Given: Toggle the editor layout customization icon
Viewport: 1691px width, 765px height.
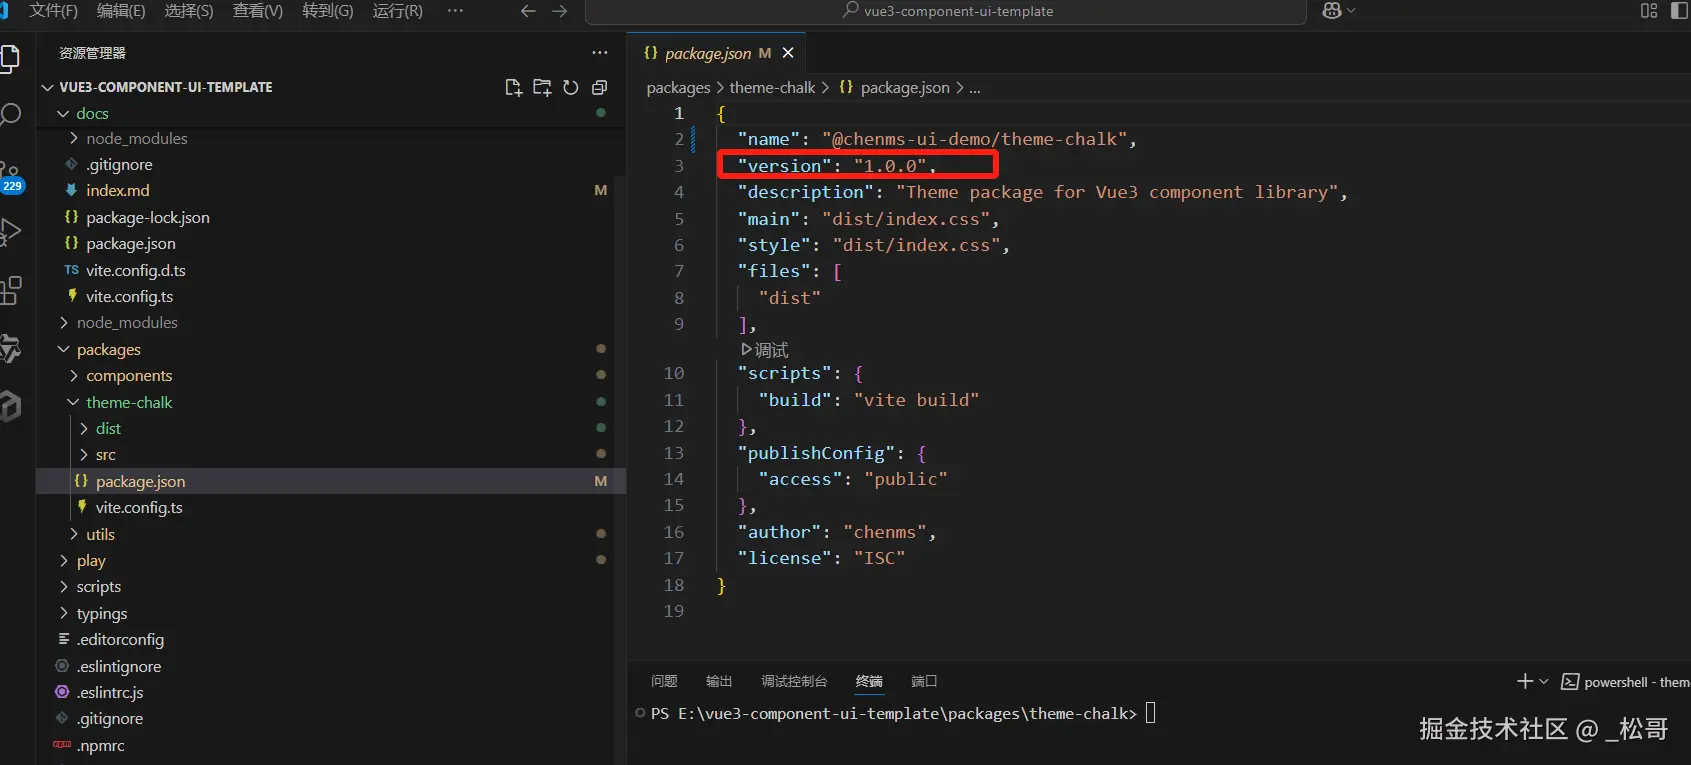Looking at the screenshot, I should point(1649,11).
